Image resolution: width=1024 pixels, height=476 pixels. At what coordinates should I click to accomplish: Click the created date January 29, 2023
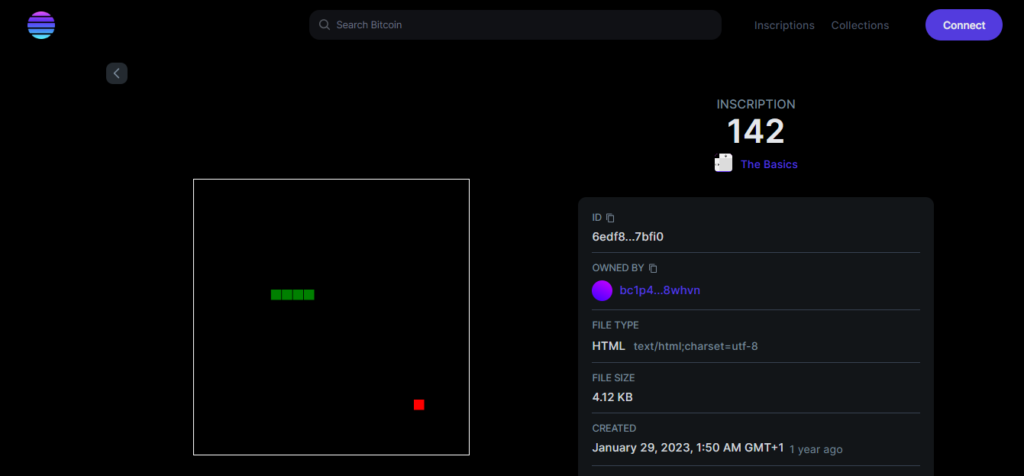pos(687,448)
